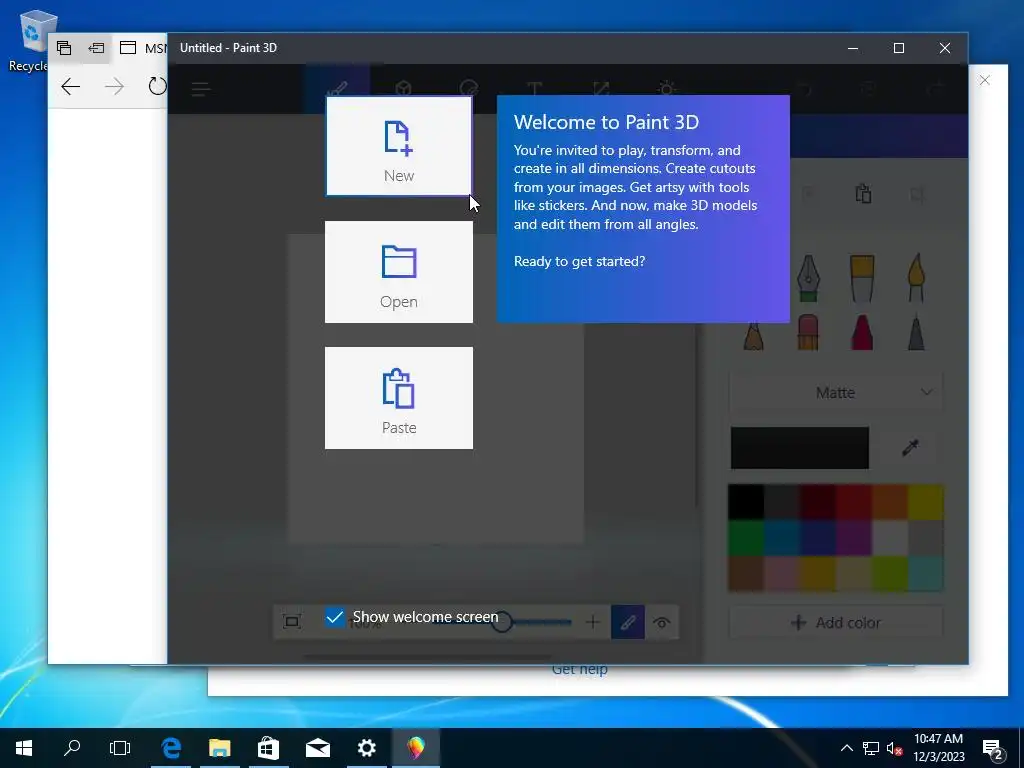Screen dimensions: 1024x768
Task: Choose the turquoise swatch in the bottom palette row
Action: pyautogui.click(x=925, y=573)
